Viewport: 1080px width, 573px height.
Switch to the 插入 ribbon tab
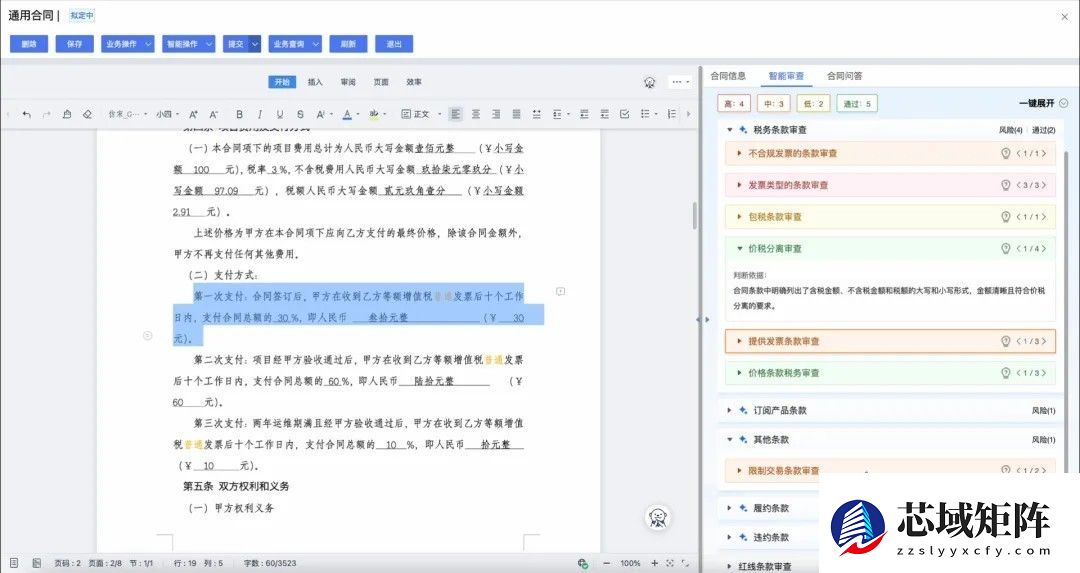click(315, 82)
